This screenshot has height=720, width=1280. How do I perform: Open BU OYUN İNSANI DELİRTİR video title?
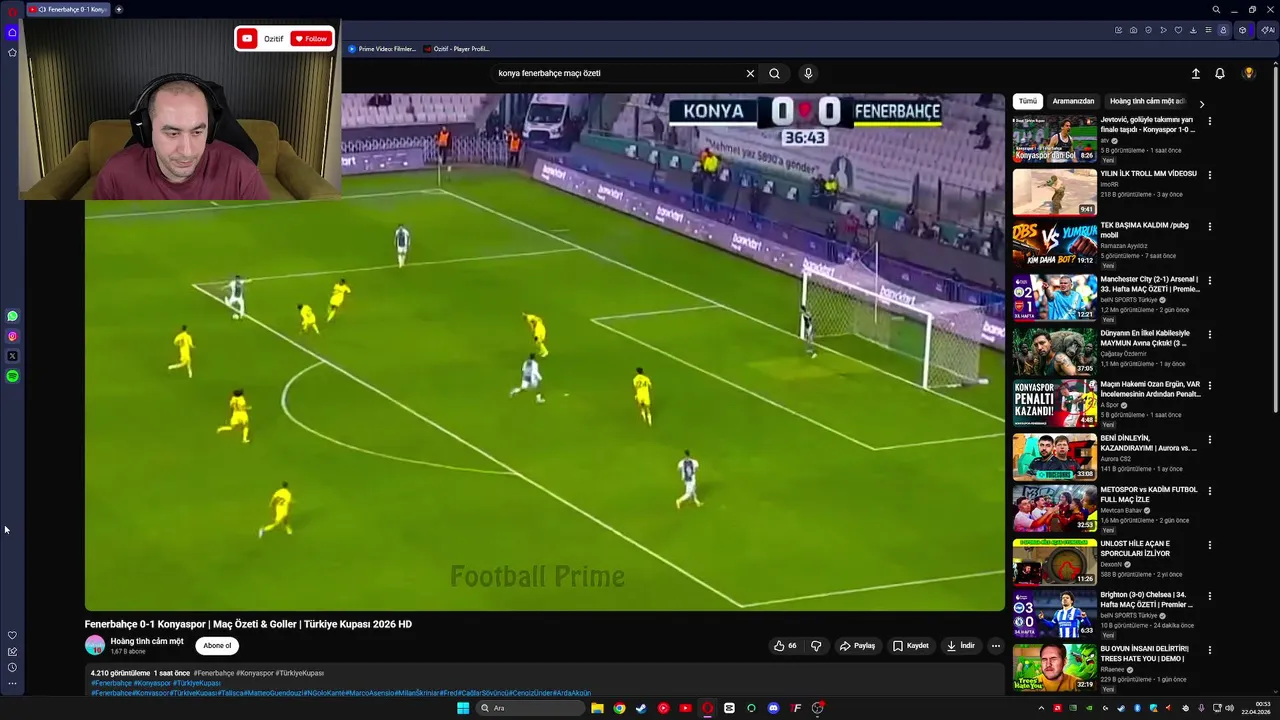click(1145, 654)
